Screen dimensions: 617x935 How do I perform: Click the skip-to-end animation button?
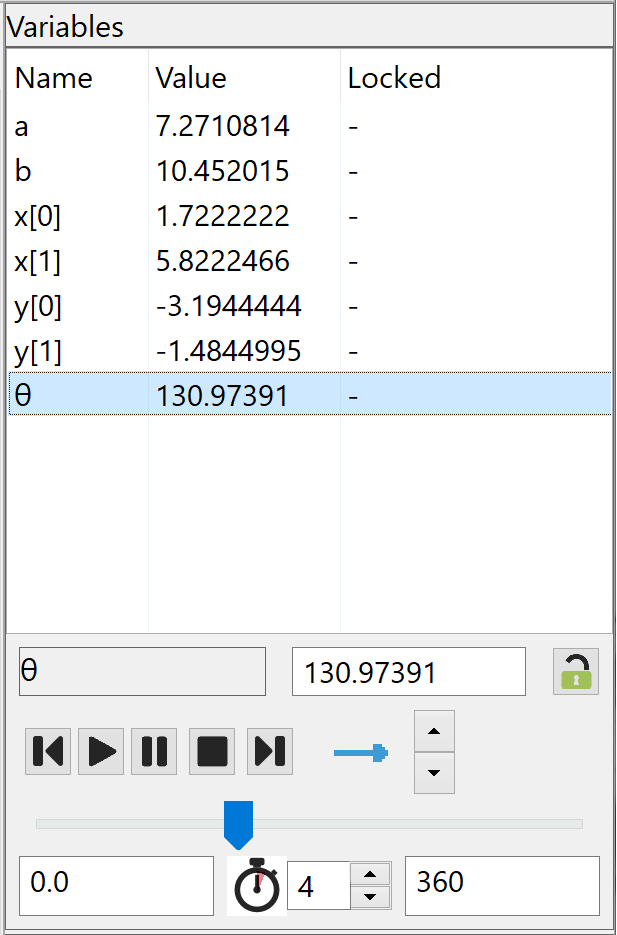pos(270,751)
